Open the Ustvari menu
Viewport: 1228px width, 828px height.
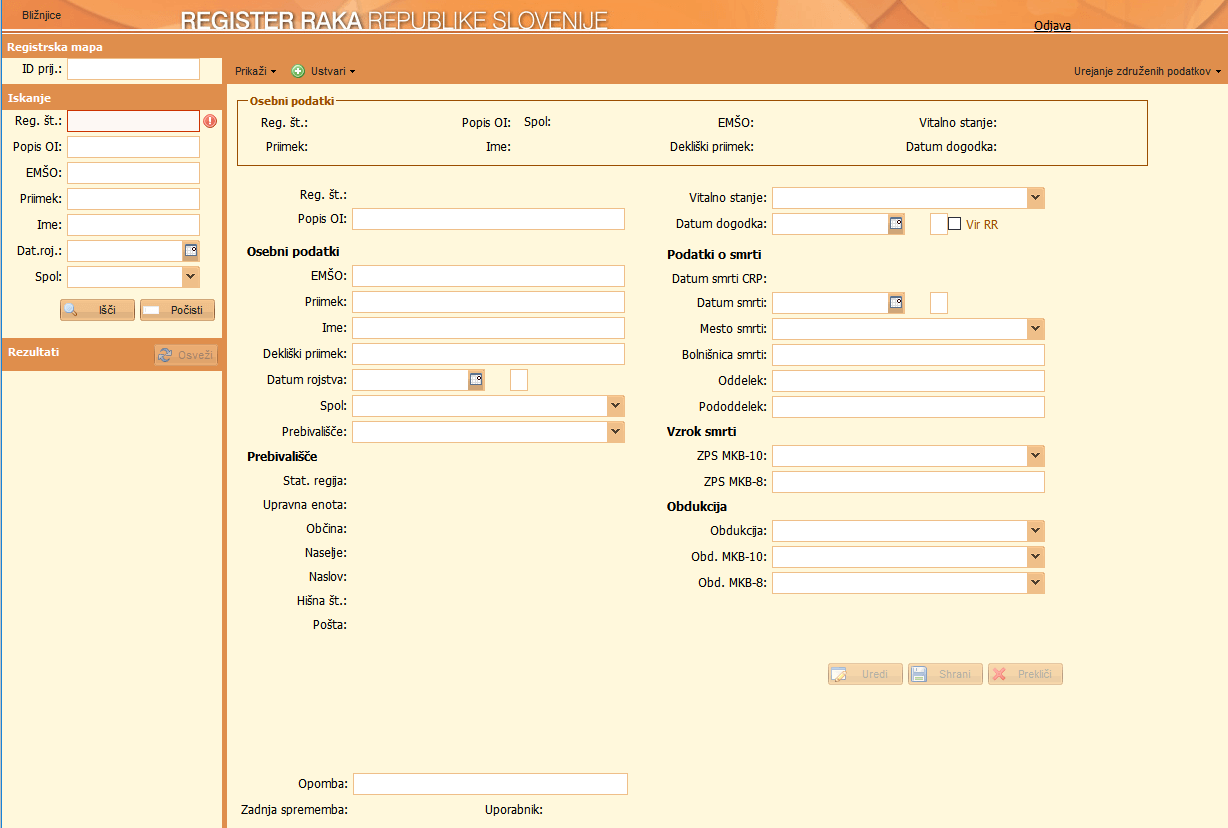(323, 72)
